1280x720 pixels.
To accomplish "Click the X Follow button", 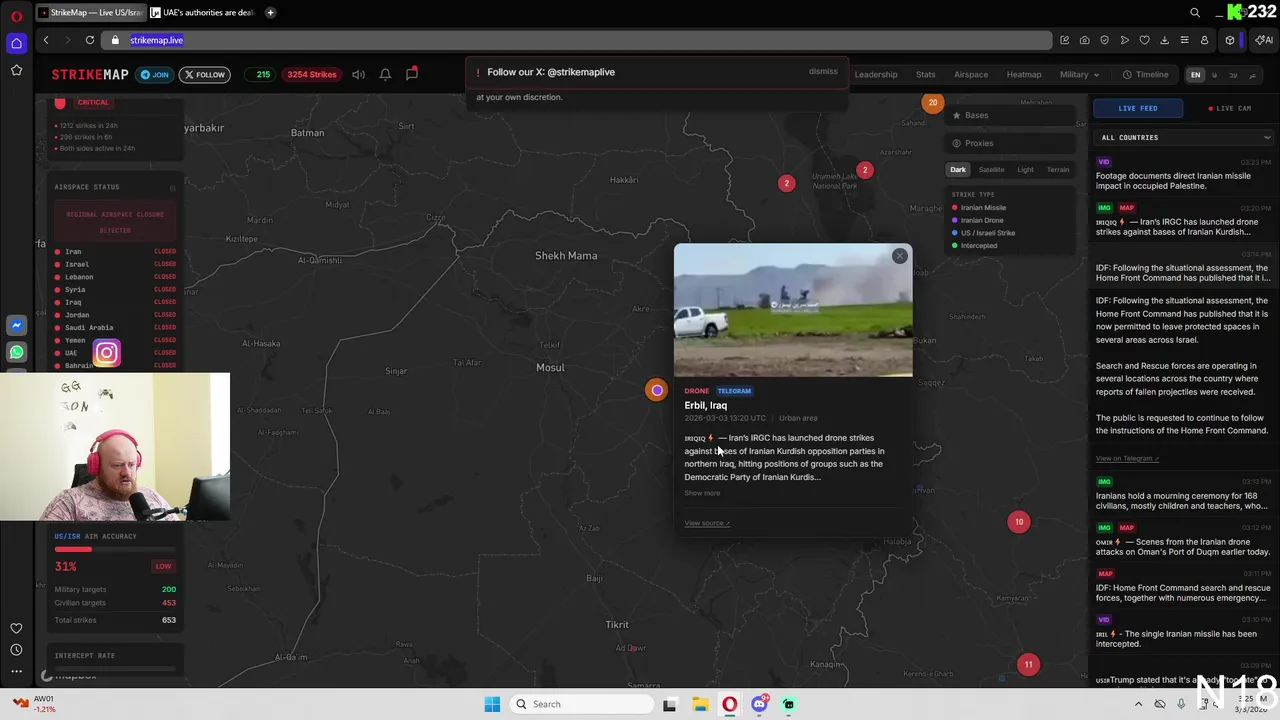I will pyautogui.click(x=204, y=75).
